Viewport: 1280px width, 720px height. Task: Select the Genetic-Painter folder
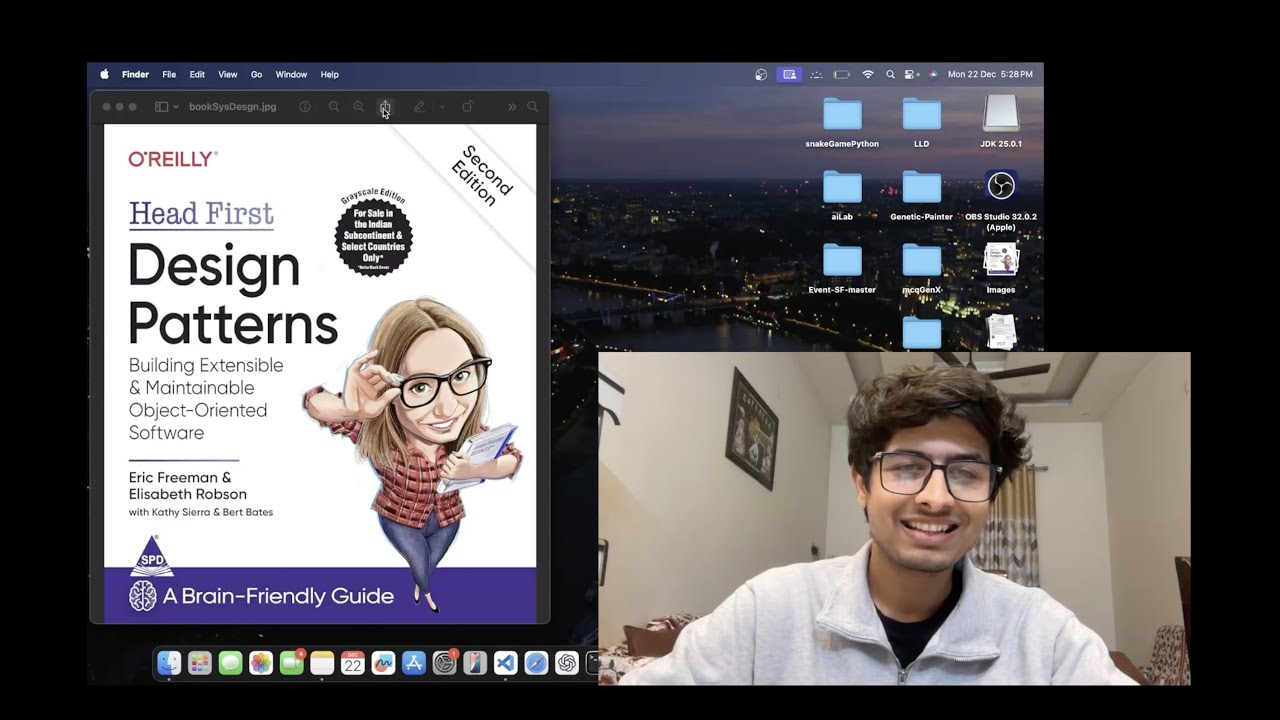[x=921, y=195]
